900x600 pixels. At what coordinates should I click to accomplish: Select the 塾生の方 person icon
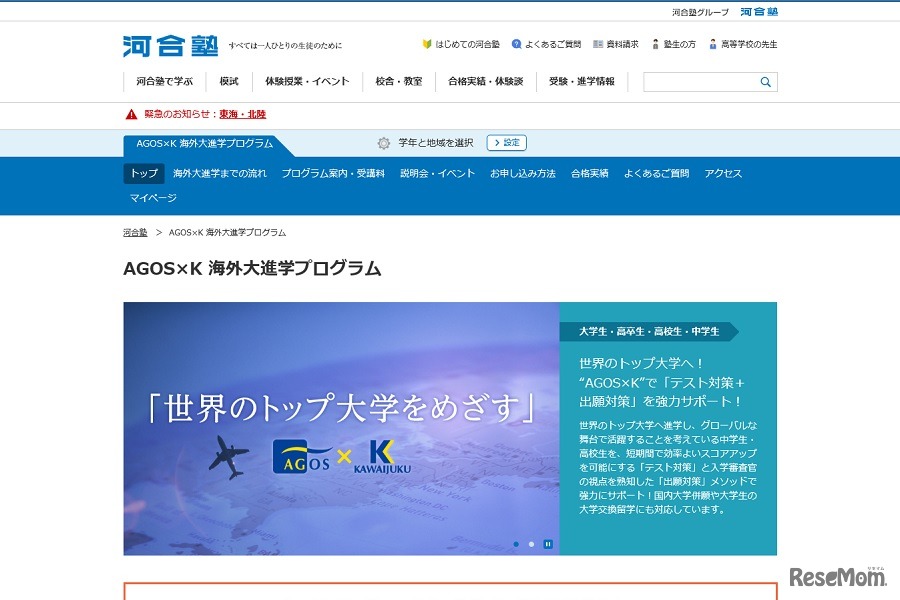point(656,44)
